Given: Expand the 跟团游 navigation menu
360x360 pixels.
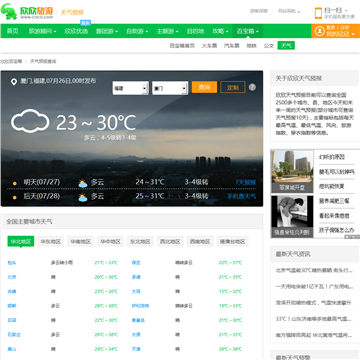Looking at the screenshot, I should tap(107, 31).
